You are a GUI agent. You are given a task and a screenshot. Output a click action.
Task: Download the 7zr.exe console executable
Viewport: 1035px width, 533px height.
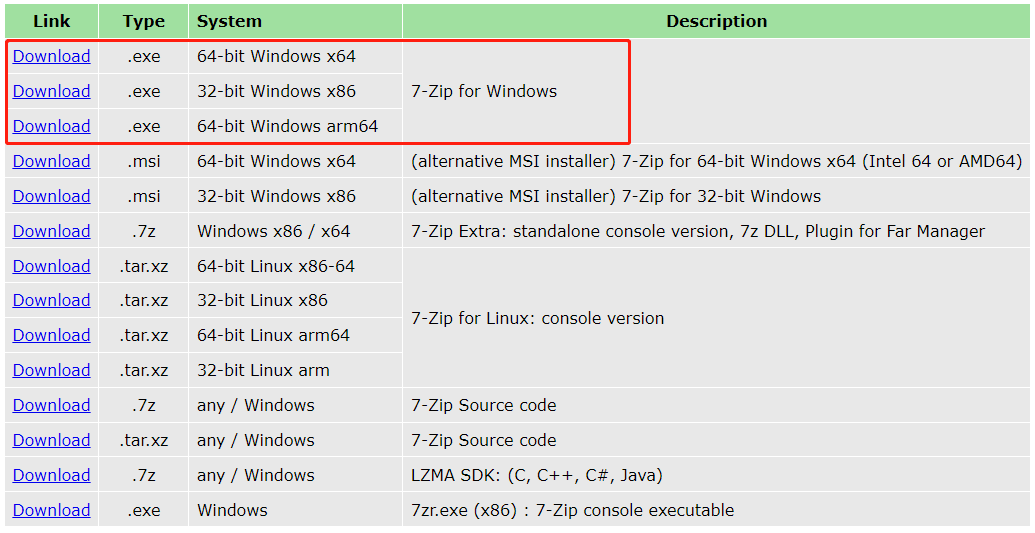pyautogui.click(x=51, y=511)
